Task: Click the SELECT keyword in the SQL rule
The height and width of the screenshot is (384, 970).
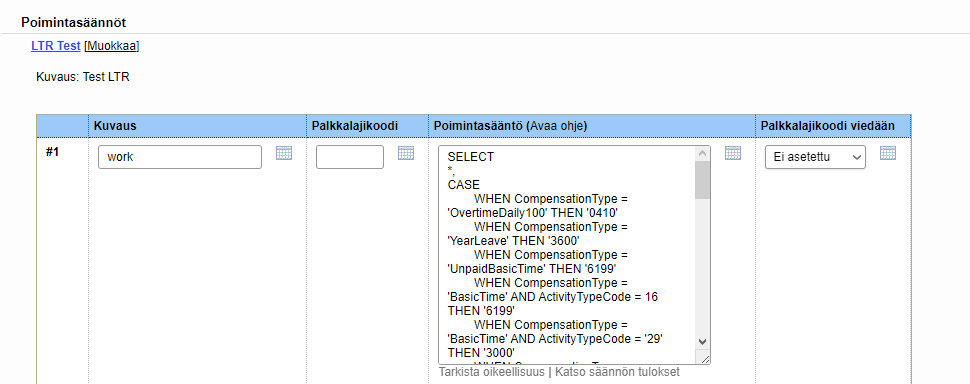Action: (471, 157)
